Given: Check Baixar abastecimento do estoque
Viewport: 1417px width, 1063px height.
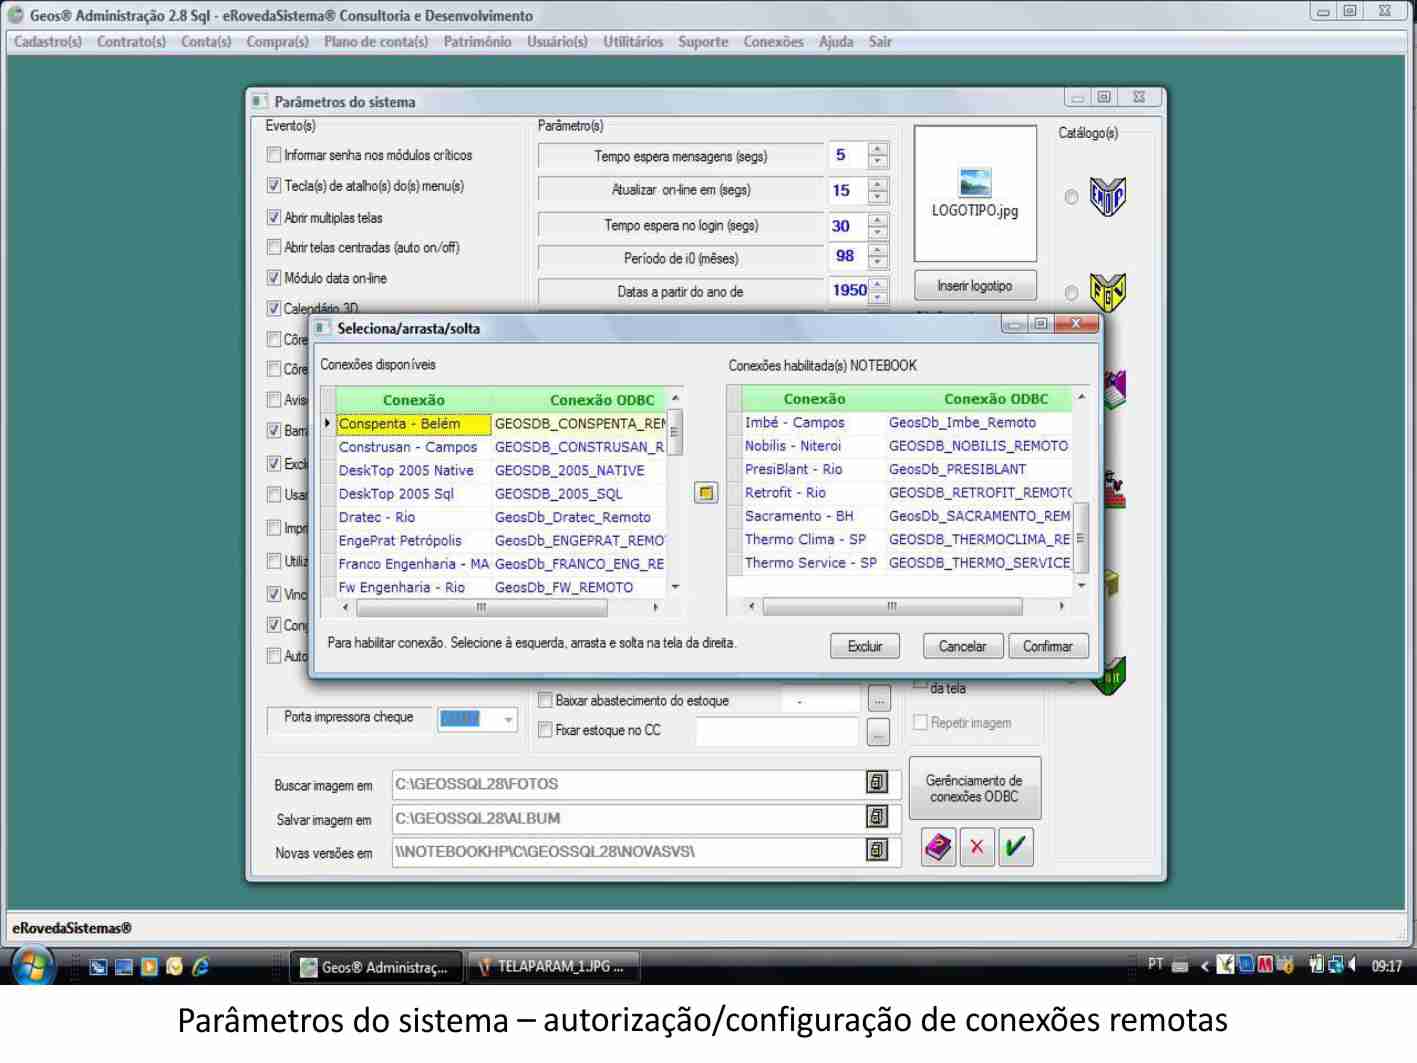Looking at the screenshot, I should point(545,700).
